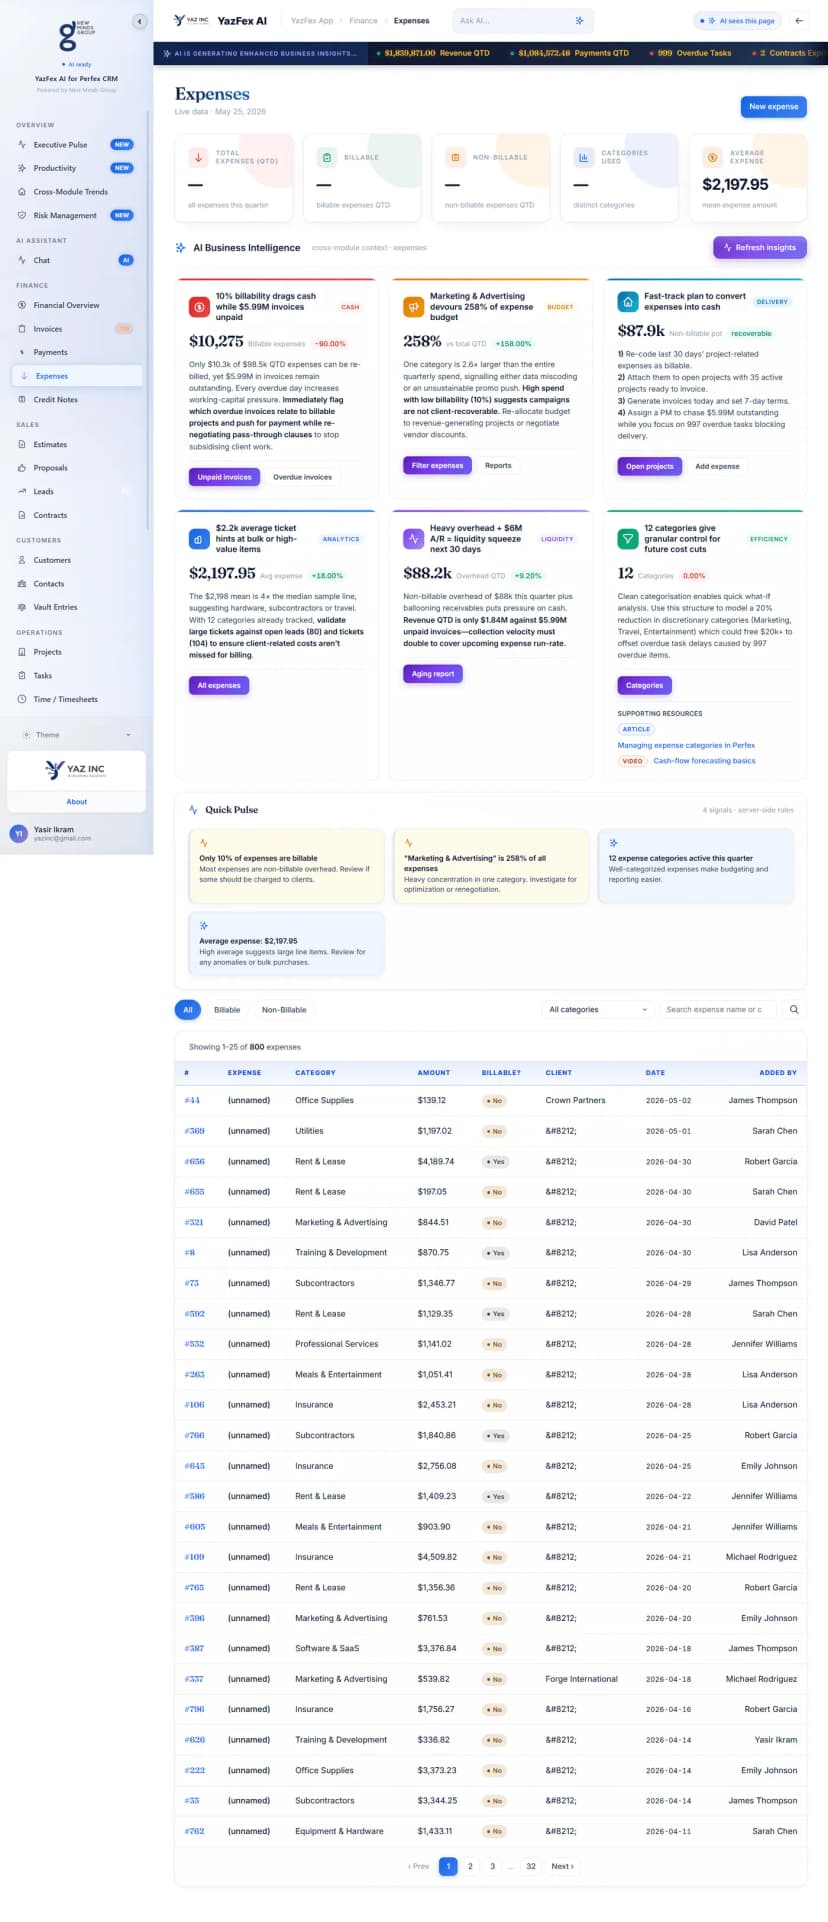The height and width of the screenshot is (1922, 828).
Task: Click the Invoices sidebar icon
Action: click(x=22, y=329)
